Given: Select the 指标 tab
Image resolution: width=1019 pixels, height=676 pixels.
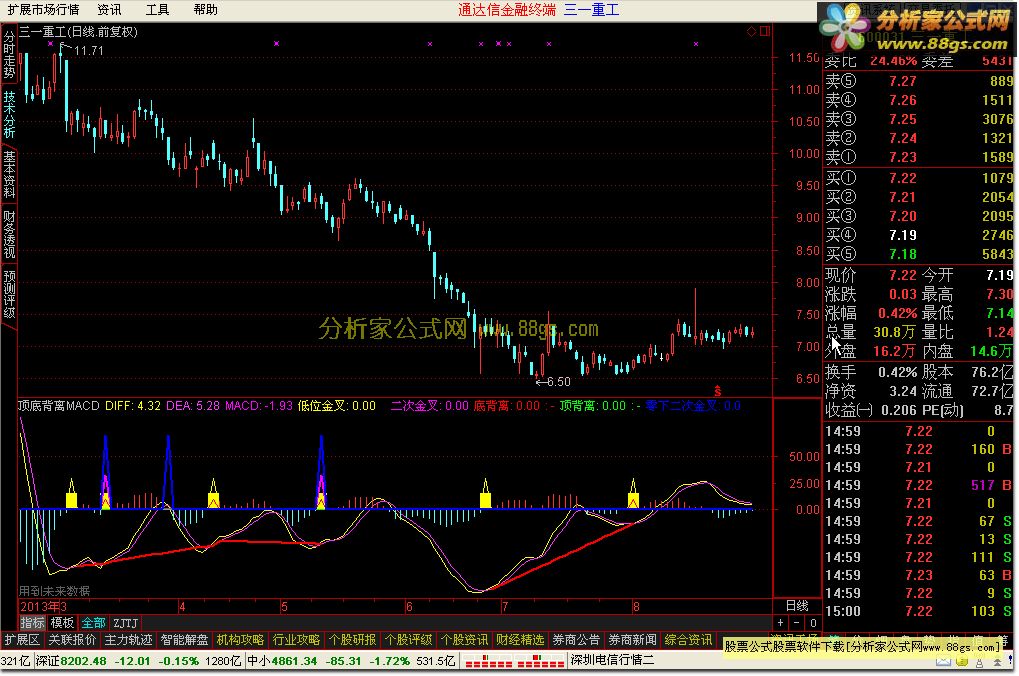Looking at the screenshot, I should (32, 623).
